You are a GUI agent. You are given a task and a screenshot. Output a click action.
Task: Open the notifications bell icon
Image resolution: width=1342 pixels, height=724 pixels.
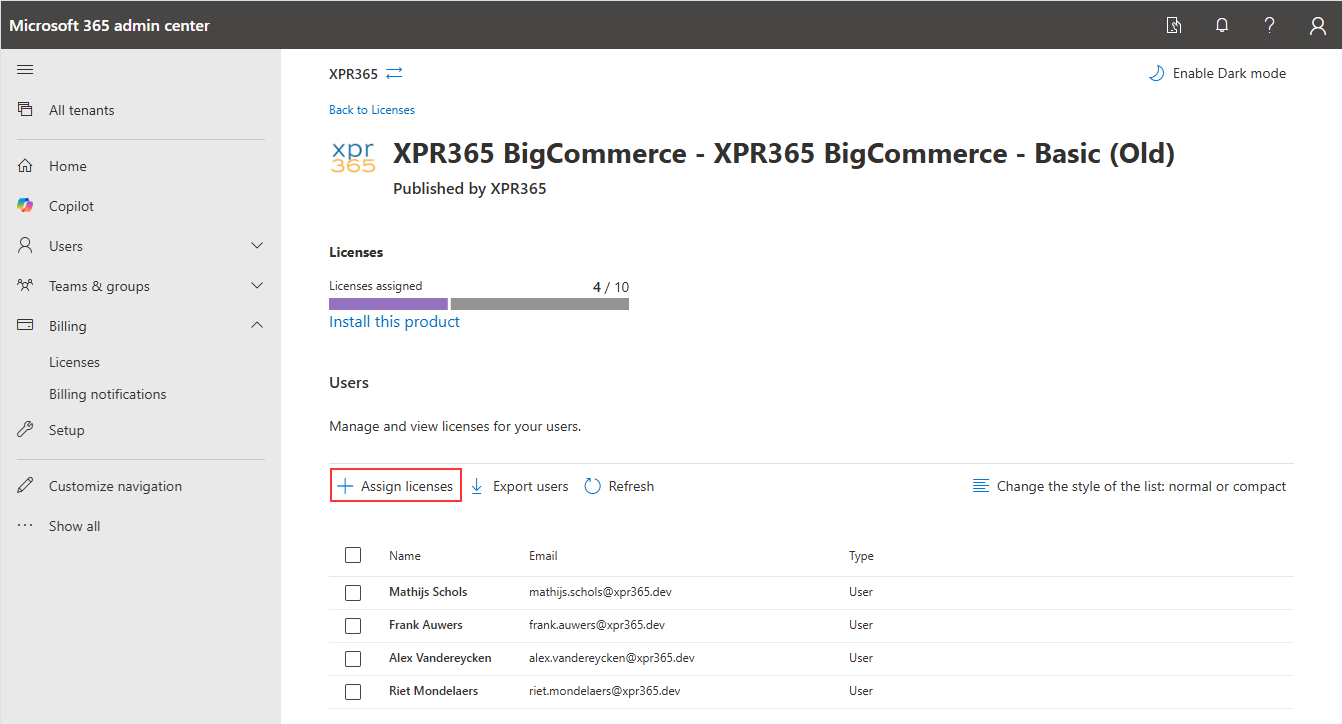(1222, 26)
